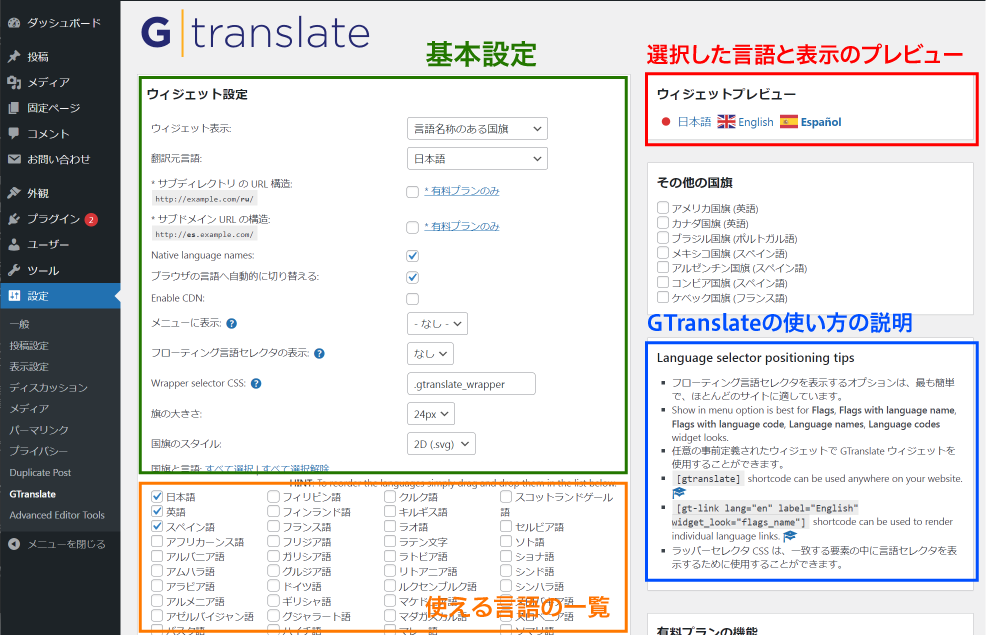Click Español link in widget preview
The image size is (986, 635).
pos(821,122)
